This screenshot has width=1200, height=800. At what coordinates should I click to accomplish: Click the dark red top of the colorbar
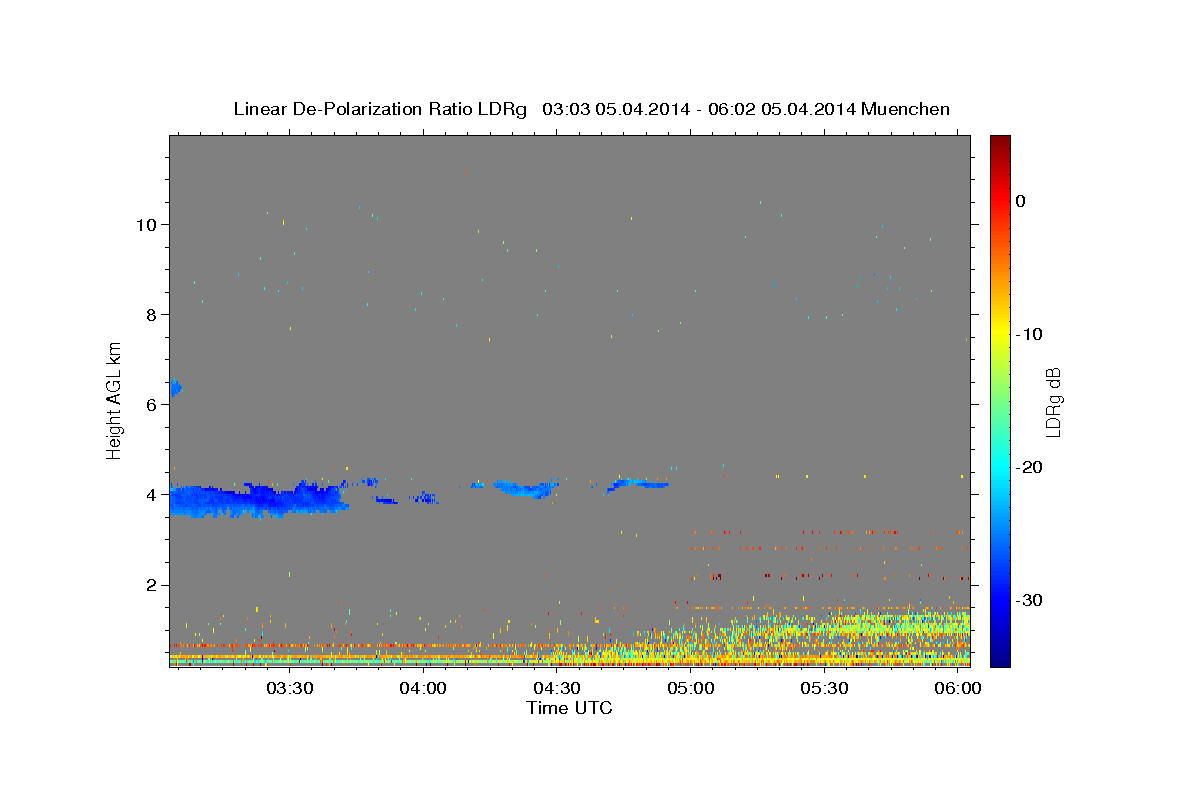pos(1000,145)
